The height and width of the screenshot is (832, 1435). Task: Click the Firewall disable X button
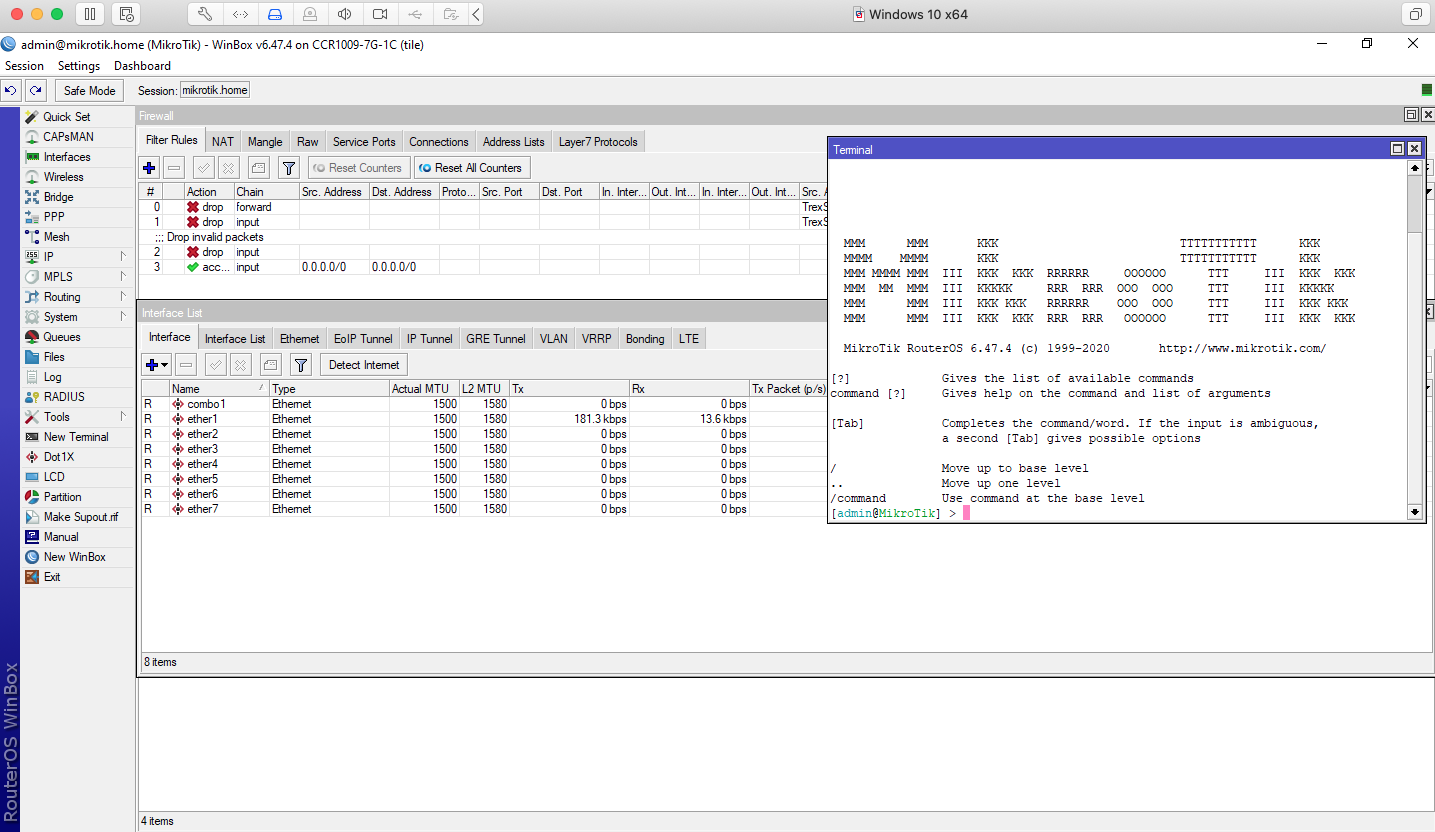tap(228, 168)
